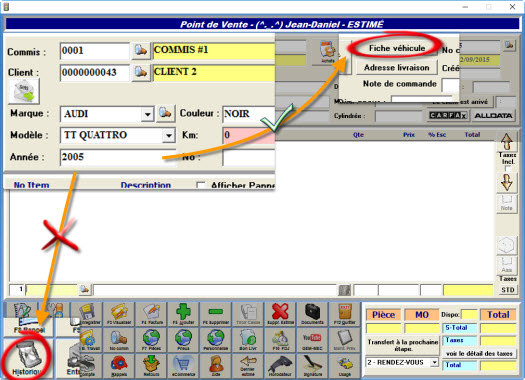This screenshot has width=525, height=380.
Task: Click the Usage cars icon
Action: pyautogui.click(x=345, y=366)
